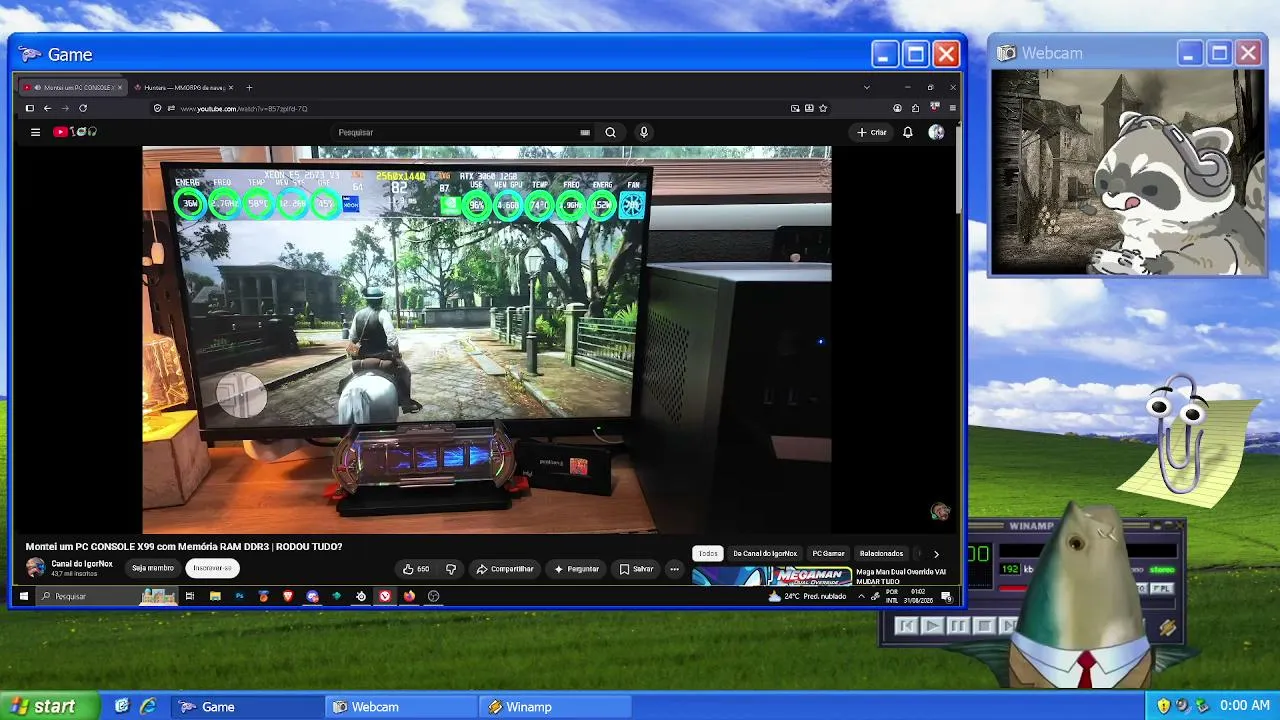Open the Mega Man Dual Override thumbnail

[772, 577]
